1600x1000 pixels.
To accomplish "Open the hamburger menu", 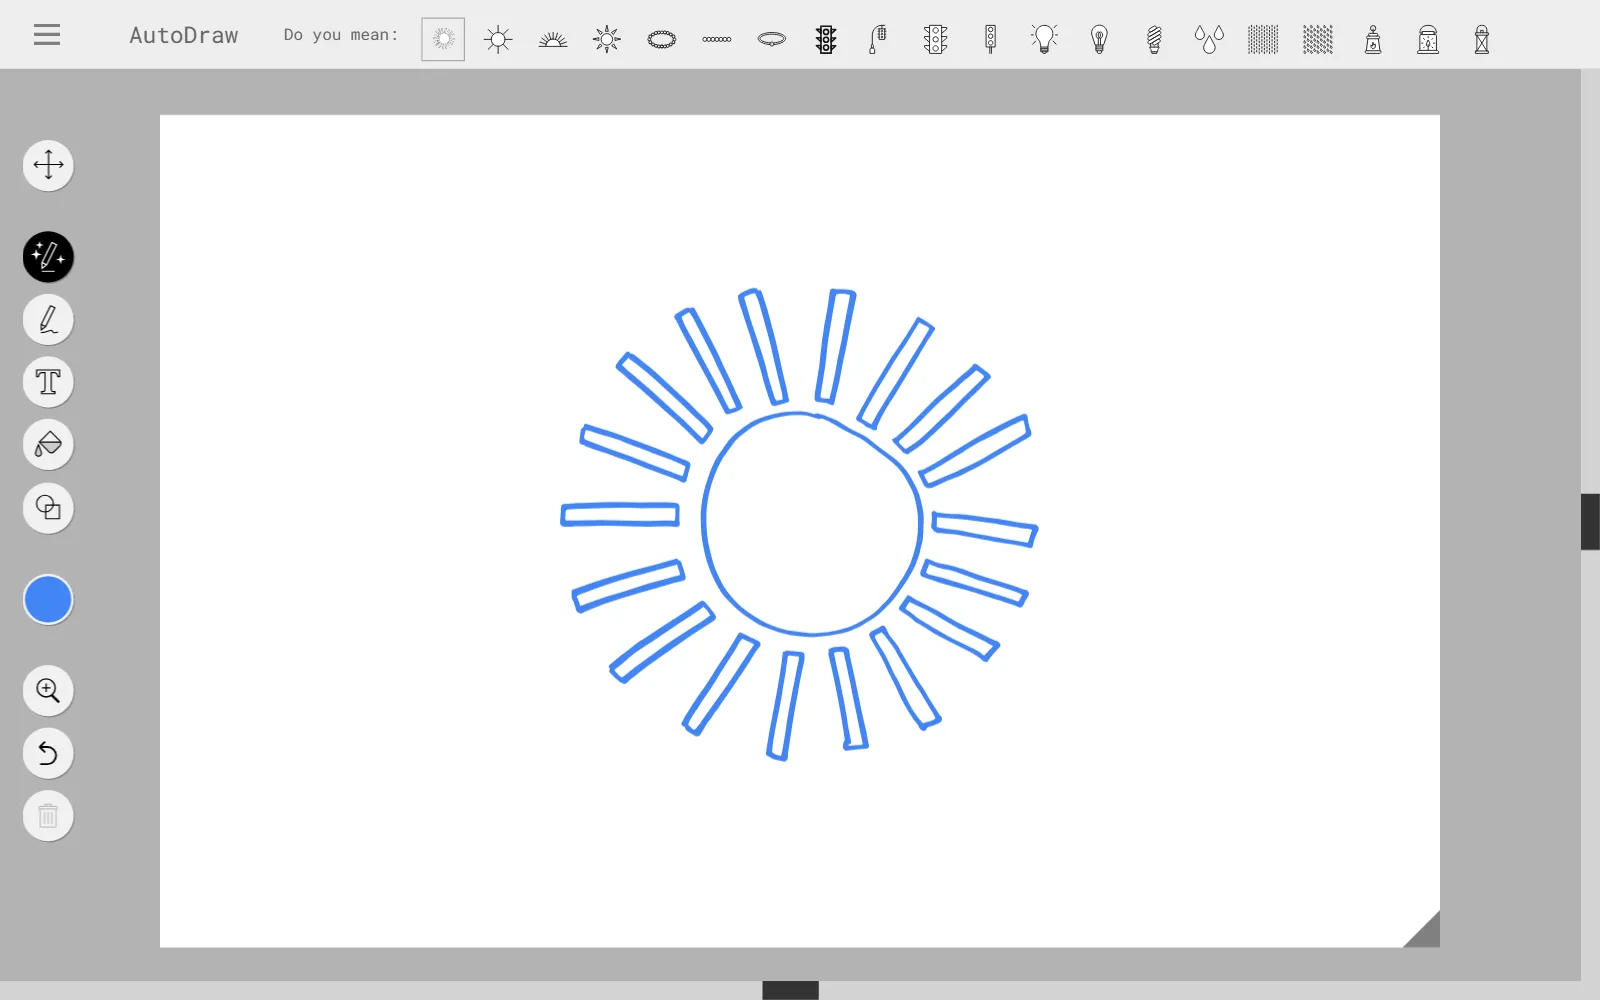I will point(47,35).
